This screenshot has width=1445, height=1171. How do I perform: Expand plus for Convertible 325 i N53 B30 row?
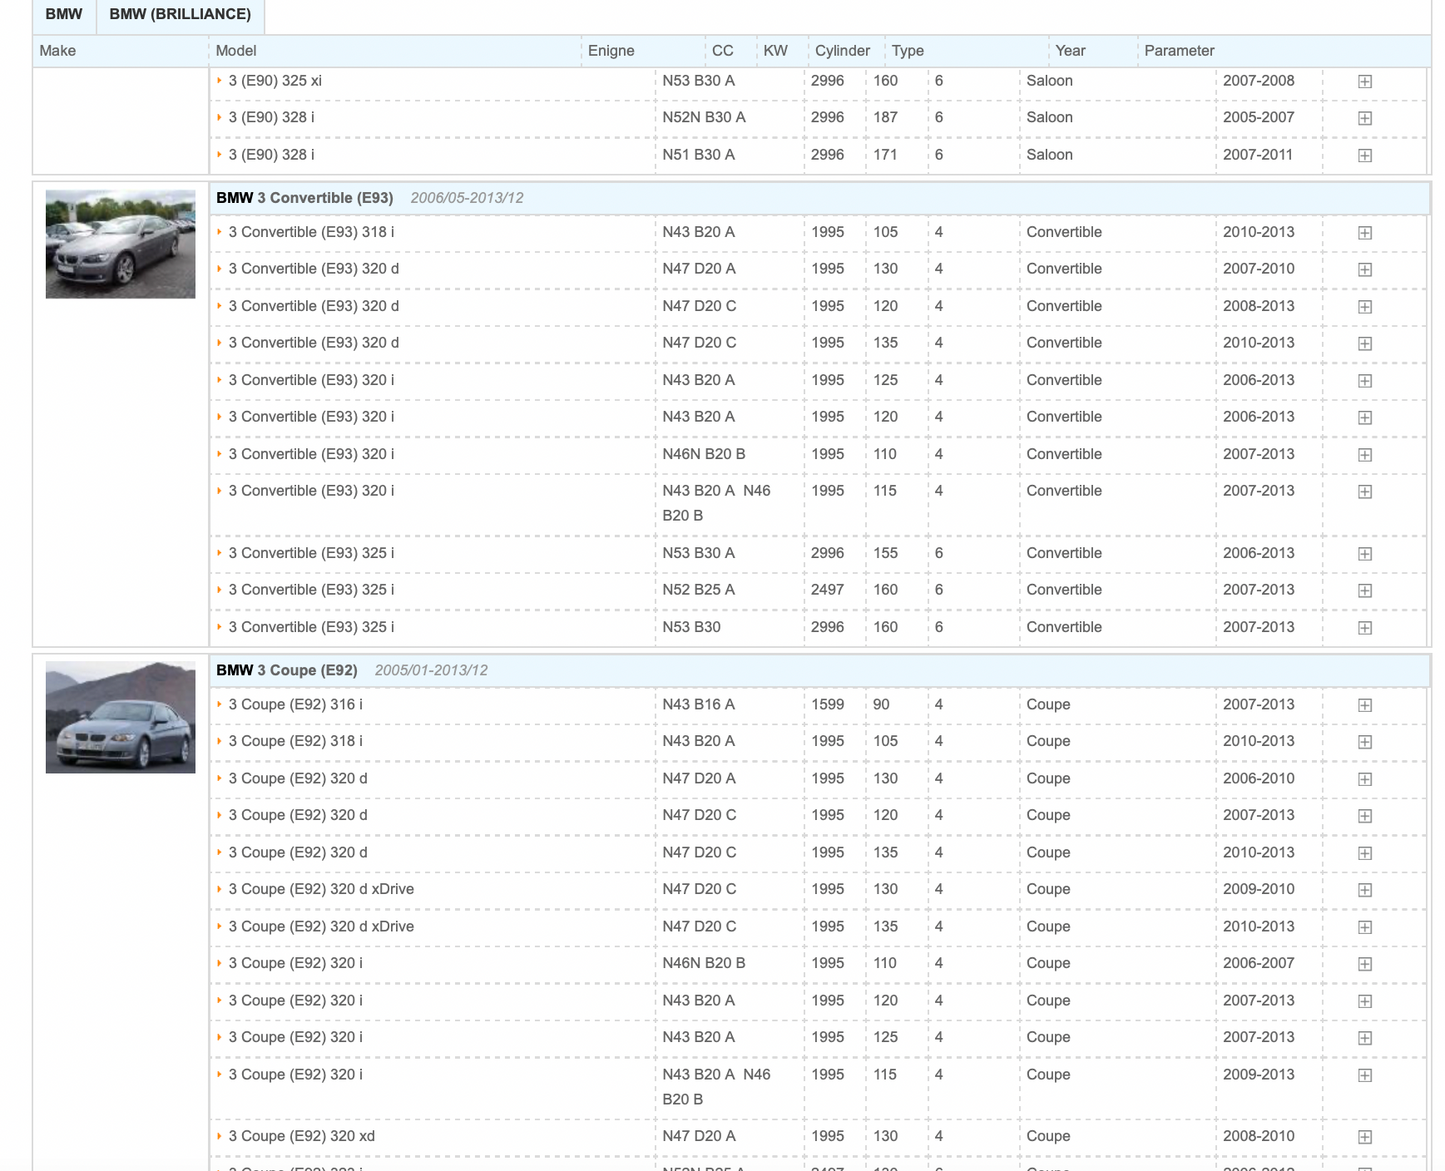tap(1364, 627)
